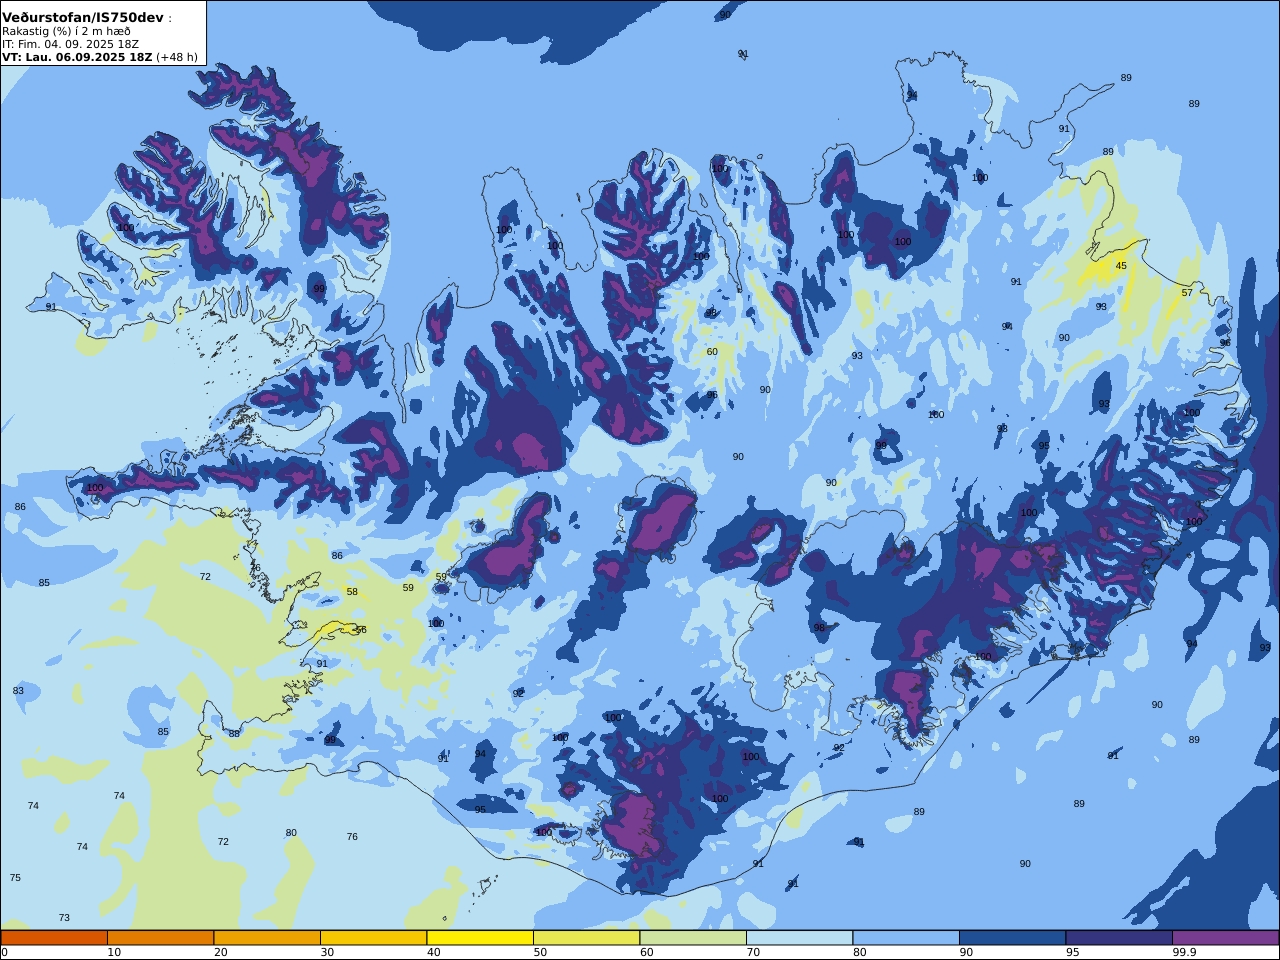Click the medium blue 80–90 legend segment
The image size is (1280, 960).
pyautogui.click(x=906, y=938)
